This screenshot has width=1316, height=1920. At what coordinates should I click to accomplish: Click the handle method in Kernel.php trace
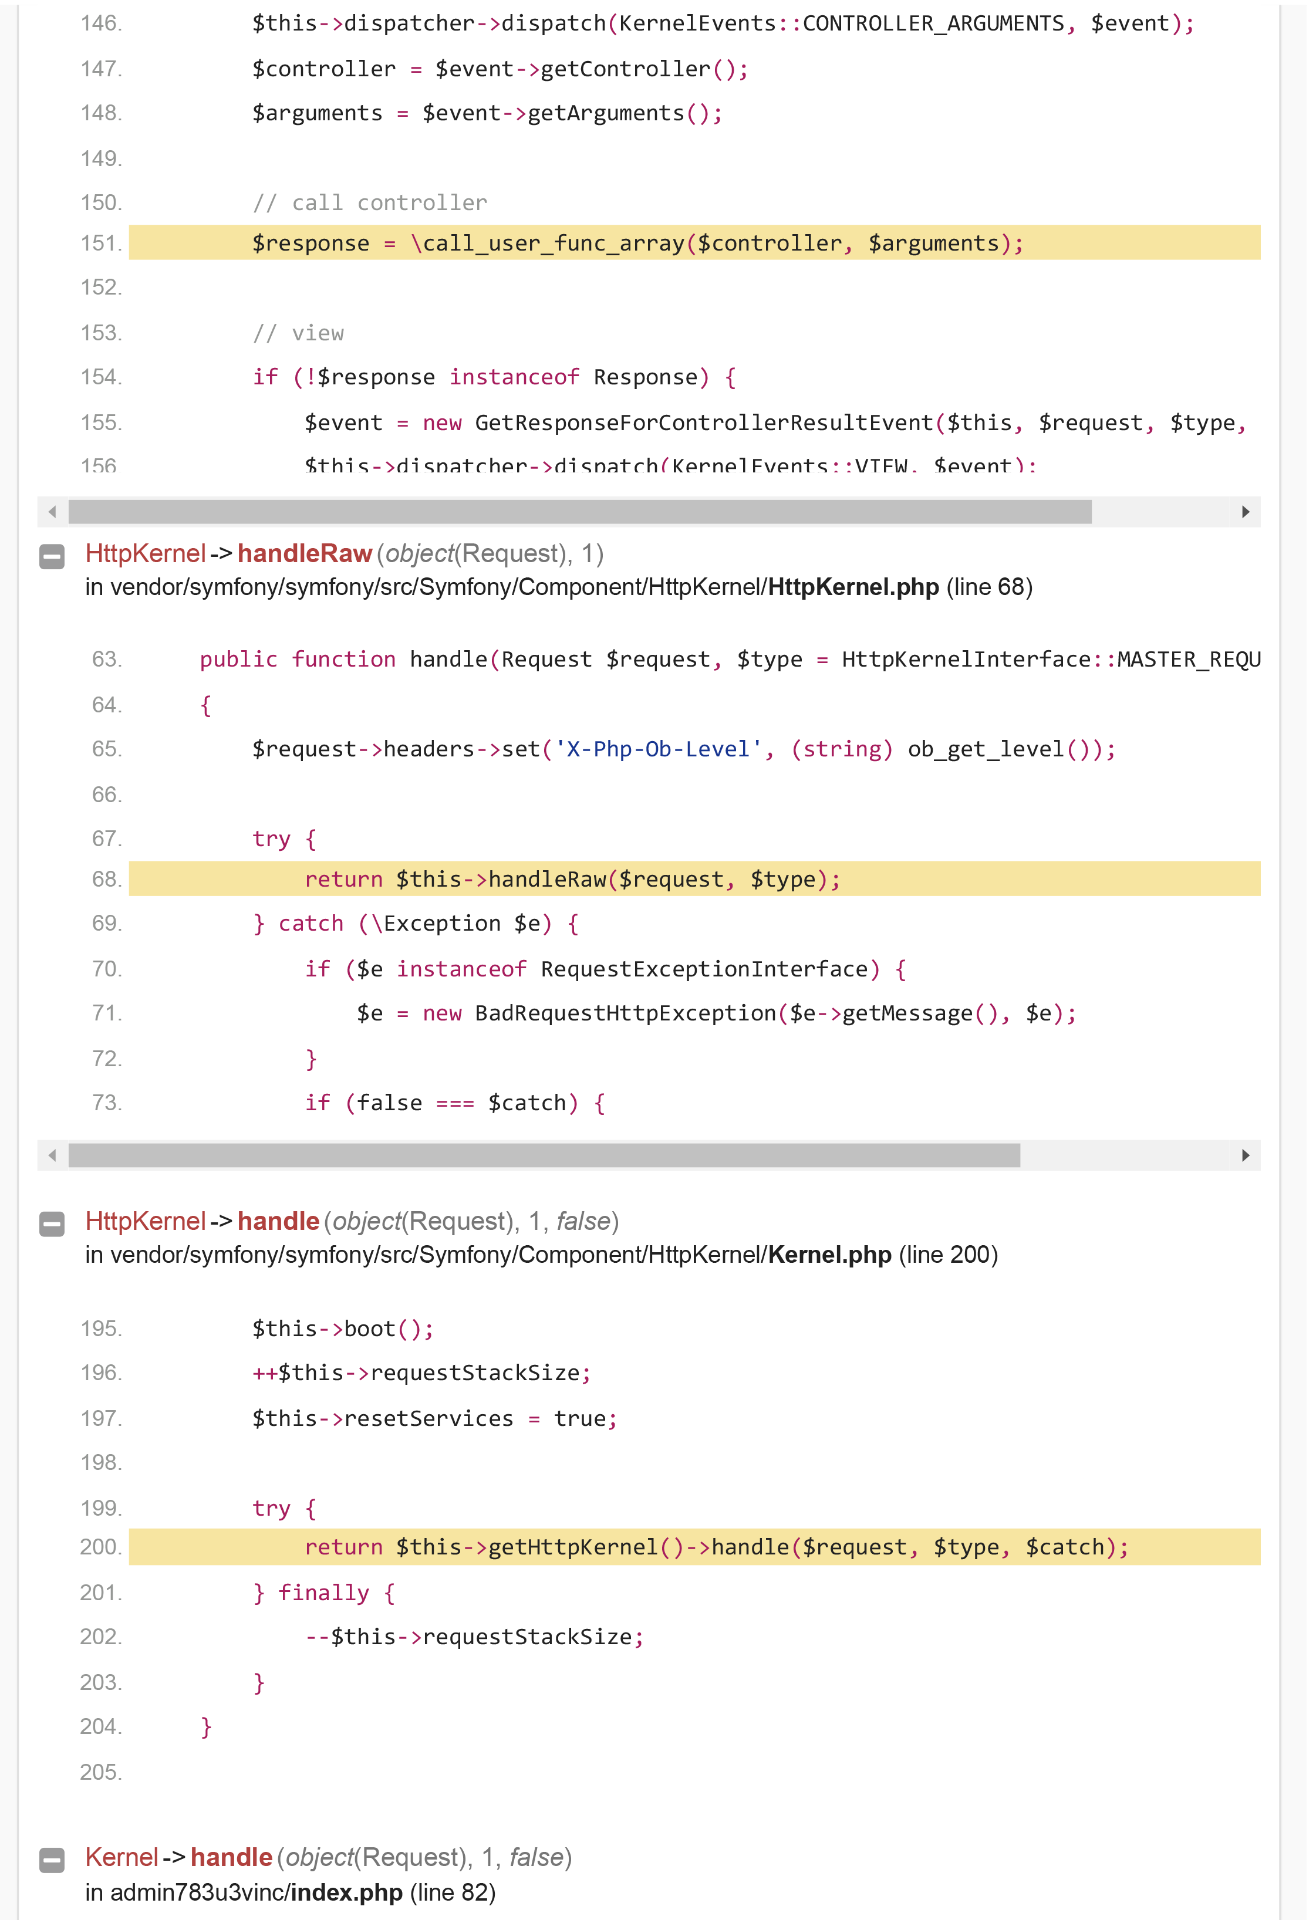[278, 1222]
